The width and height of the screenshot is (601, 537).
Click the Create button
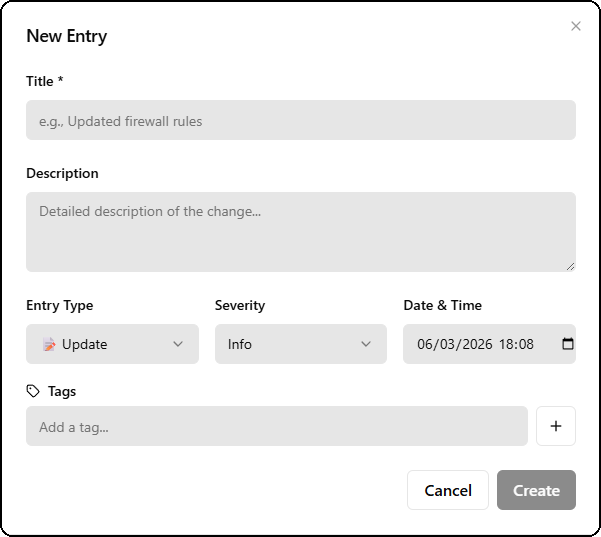pyautogui.click(x=536, y=490)
